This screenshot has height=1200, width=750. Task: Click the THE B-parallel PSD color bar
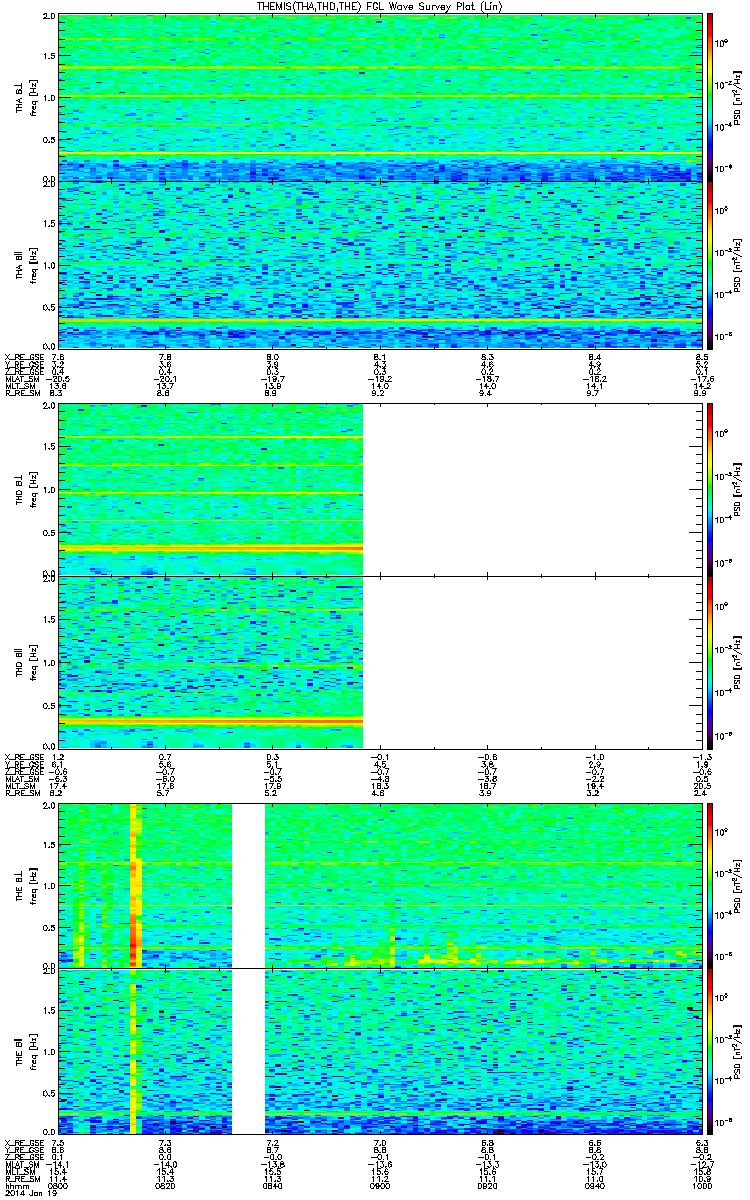(x=711, y=1051)
